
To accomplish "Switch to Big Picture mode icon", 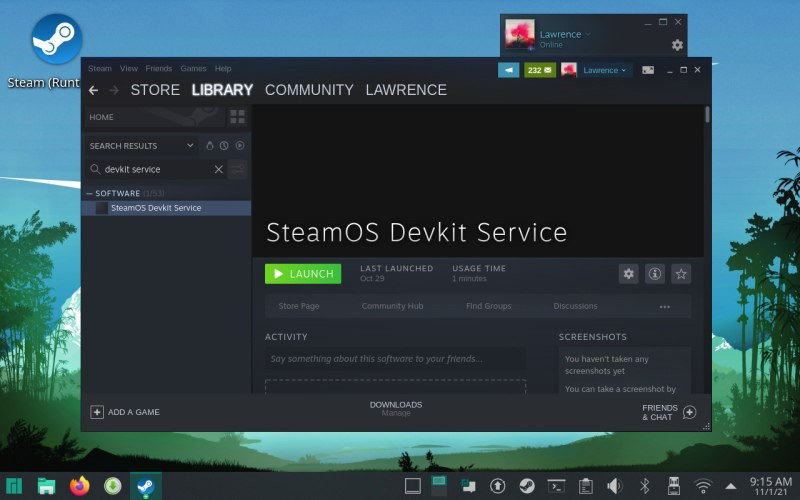I will [648, 70].
